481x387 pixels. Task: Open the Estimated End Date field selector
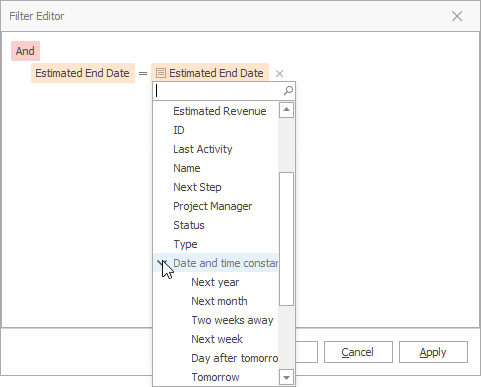coord(83,73)
